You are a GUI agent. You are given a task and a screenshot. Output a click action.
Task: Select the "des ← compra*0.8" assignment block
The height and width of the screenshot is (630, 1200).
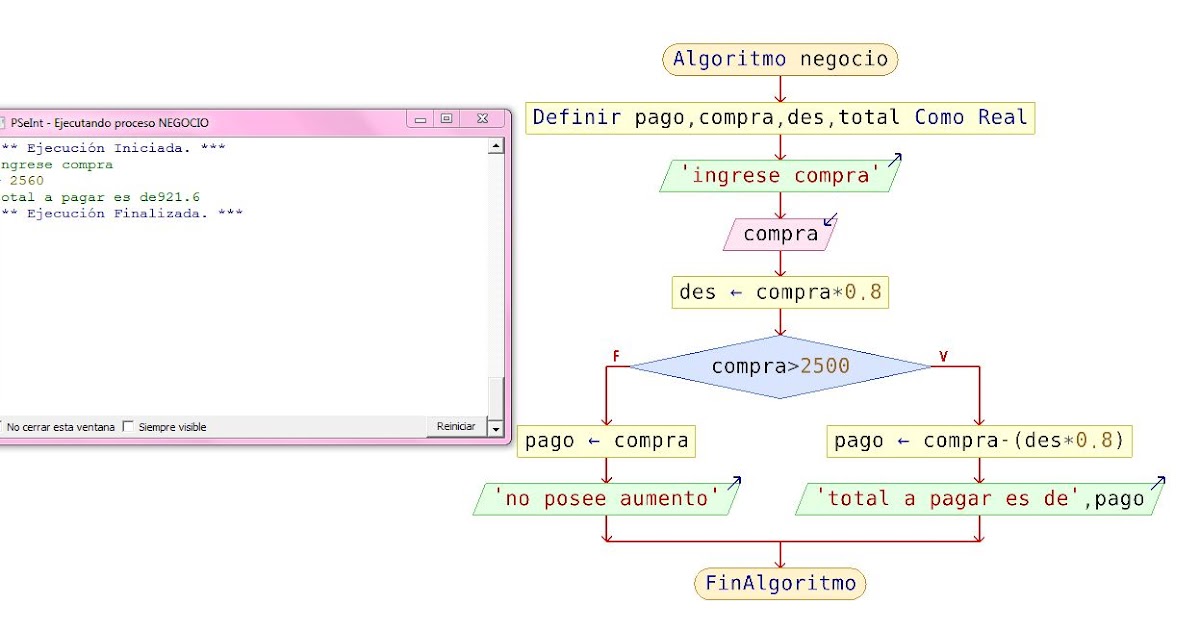pos(780,292)
